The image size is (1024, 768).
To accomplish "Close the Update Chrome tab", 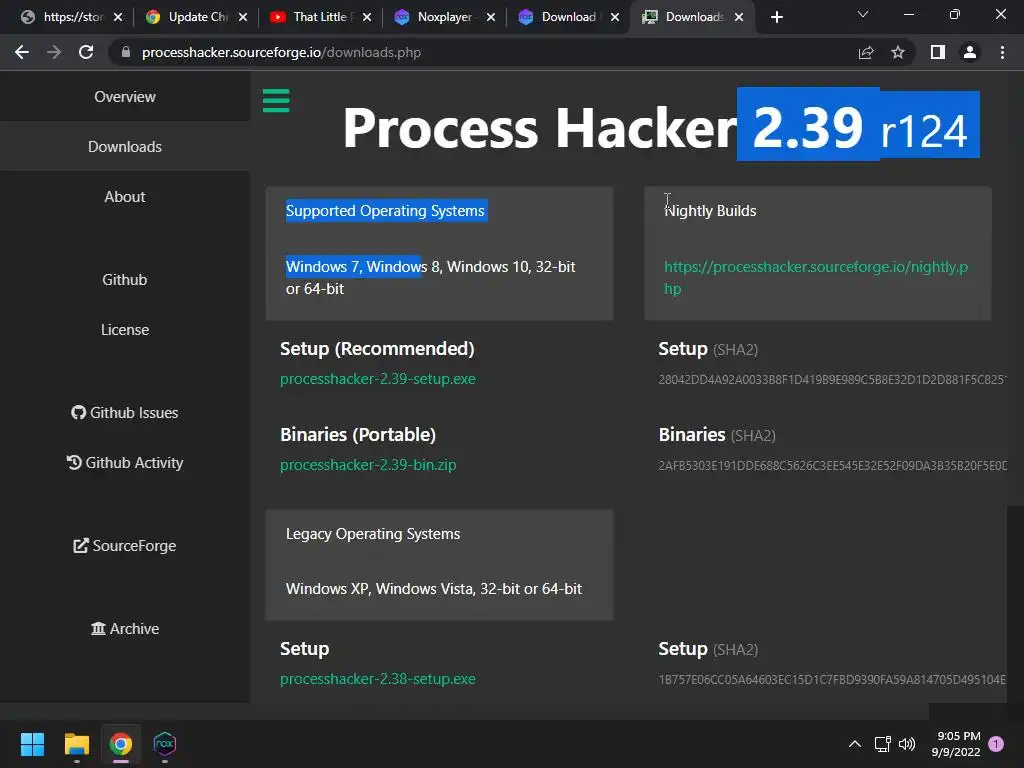I will pos(243,17).
